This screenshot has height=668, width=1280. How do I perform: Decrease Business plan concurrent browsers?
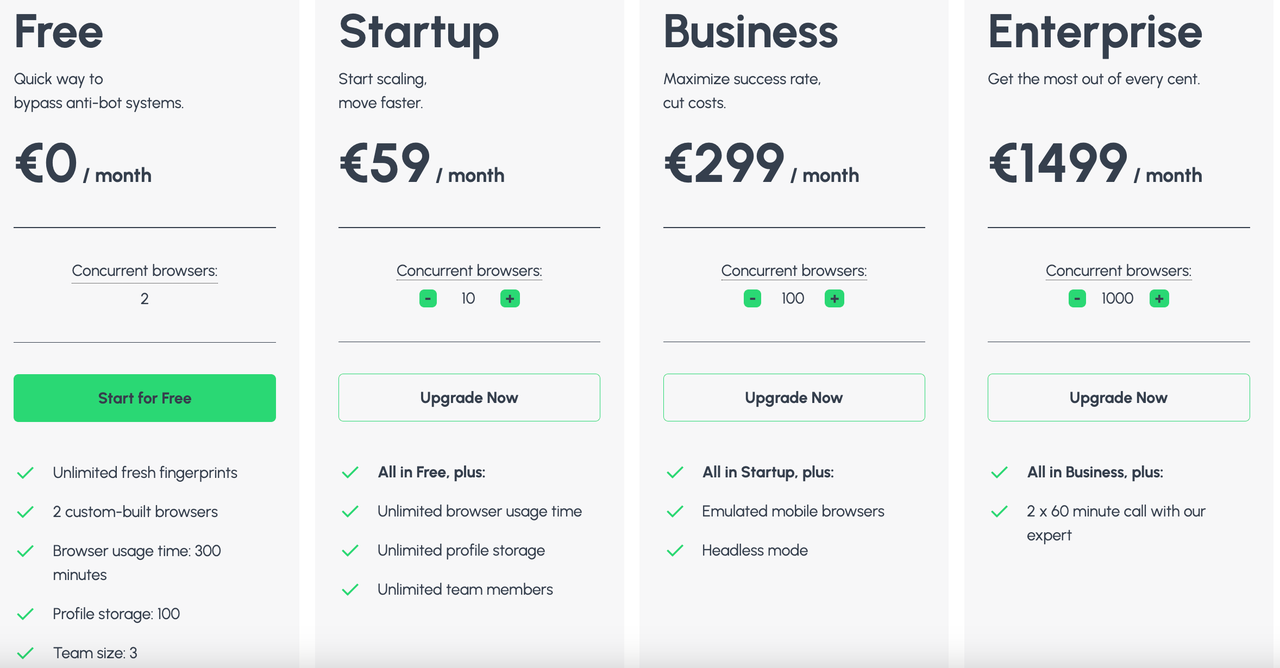coord(753,298)
